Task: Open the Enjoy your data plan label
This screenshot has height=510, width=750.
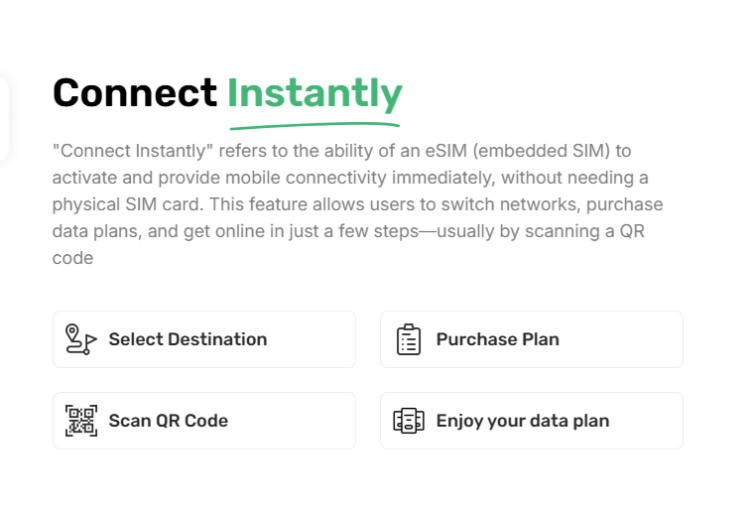Action: (x=522, y=421)
